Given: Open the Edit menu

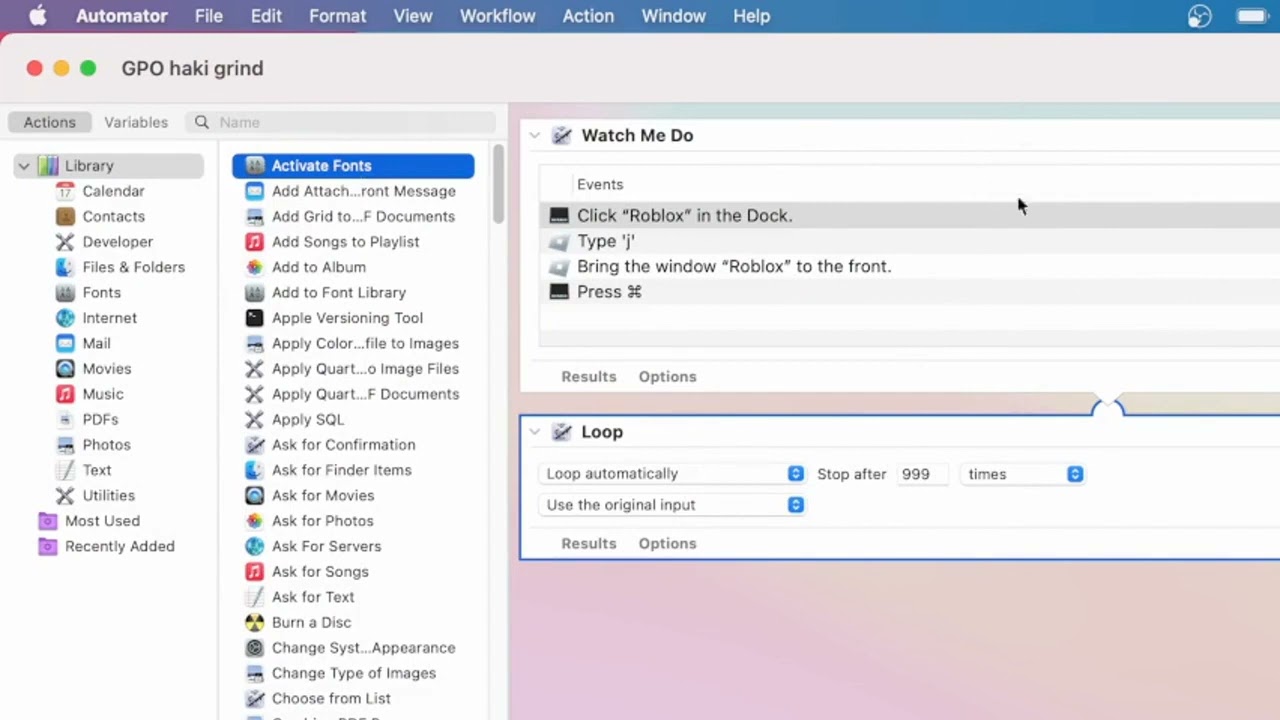Looking at the screenshot, I should pos(266,16).
